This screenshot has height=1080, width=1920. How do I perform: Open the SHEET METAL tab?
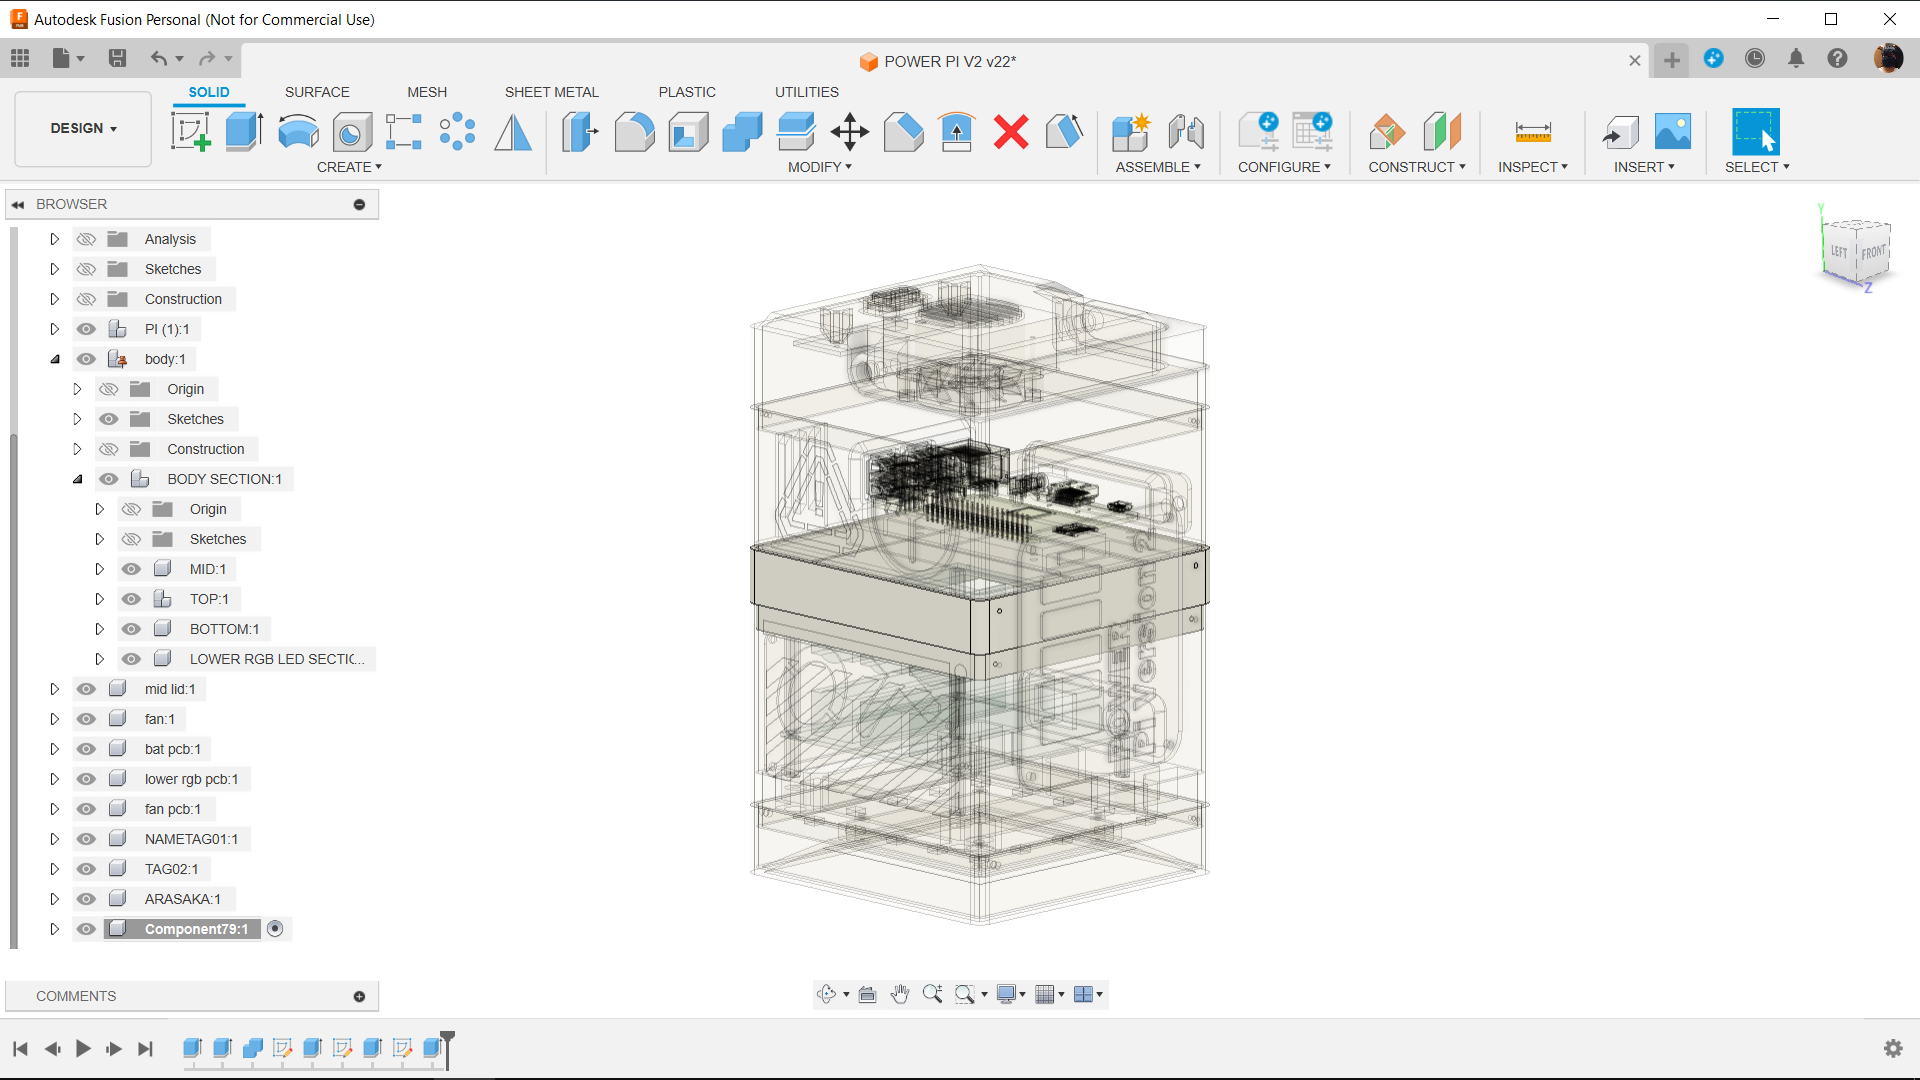(x=551, y=92)
